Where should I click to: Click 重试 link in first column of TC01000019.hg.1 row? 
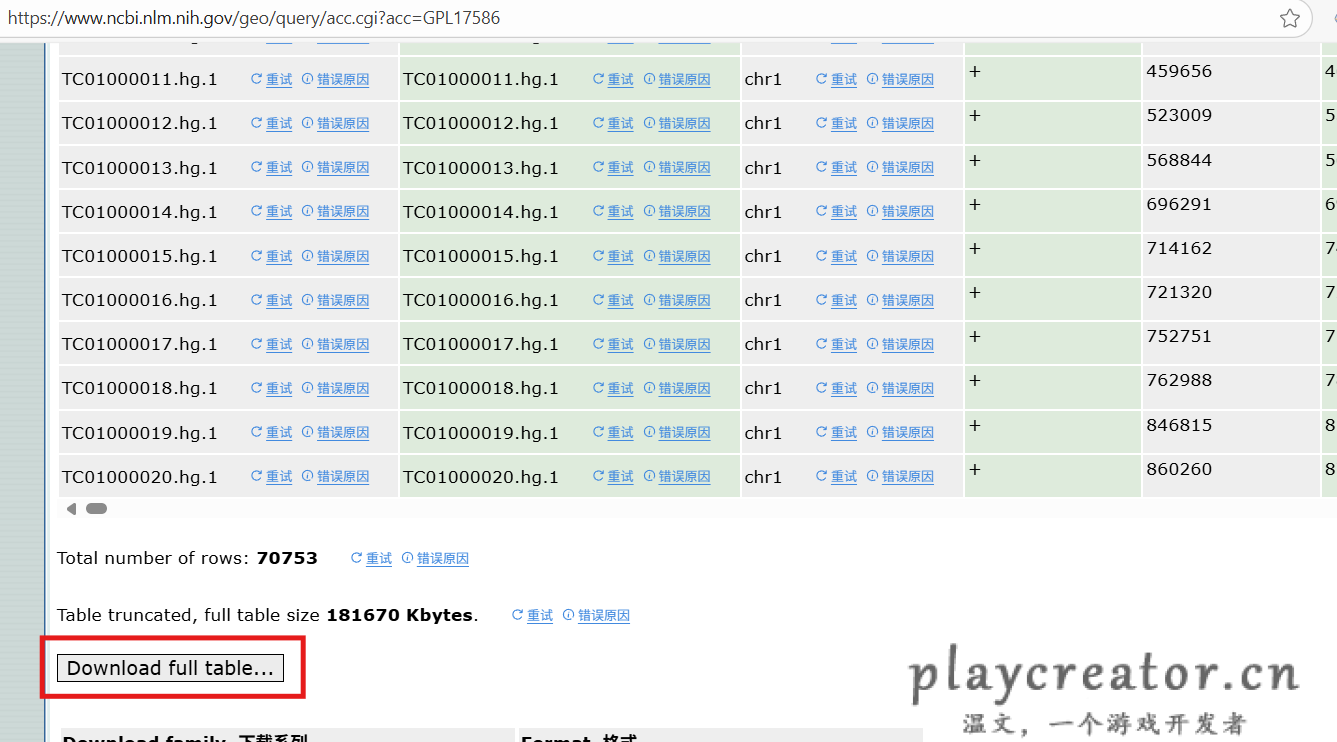point(279,432)
